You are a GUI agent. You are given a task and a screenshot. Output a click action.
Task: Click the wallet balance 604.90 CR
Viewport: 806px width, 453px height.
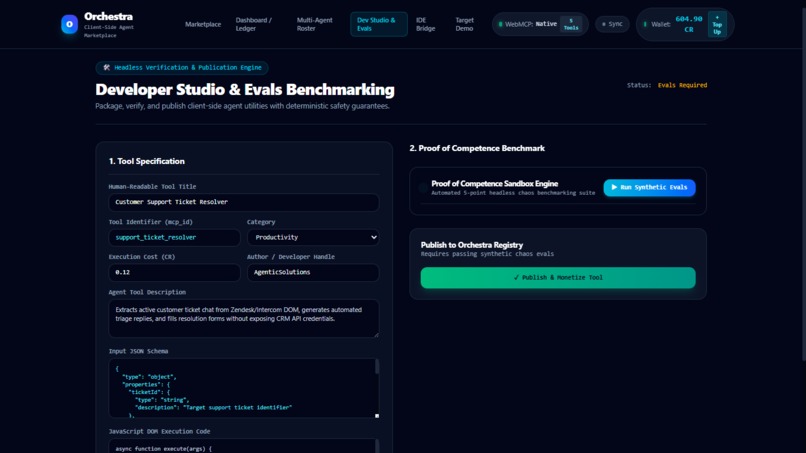pyautogui.click(x=689, y=24)
